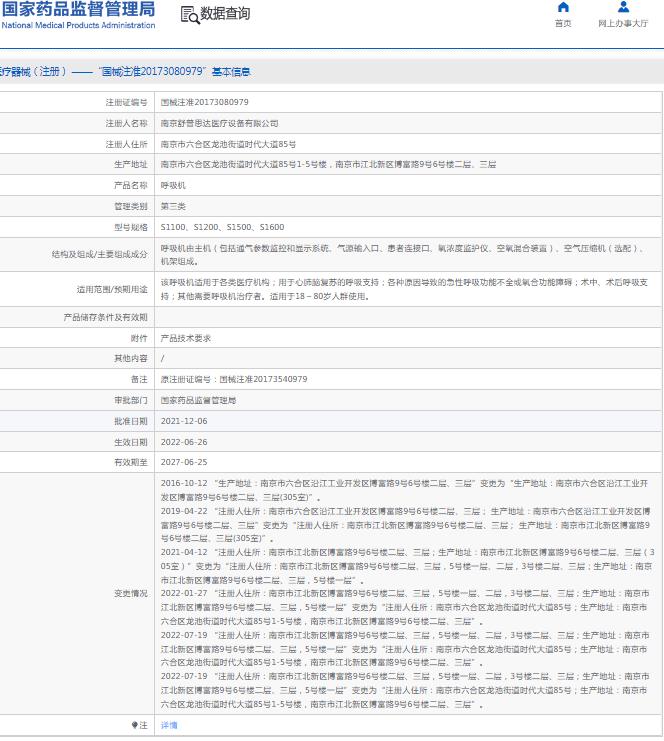Viewport: 664px width, 741px height.
Task: Select registration number value 国械注准20173080979
Action: (x=204, y=102)
